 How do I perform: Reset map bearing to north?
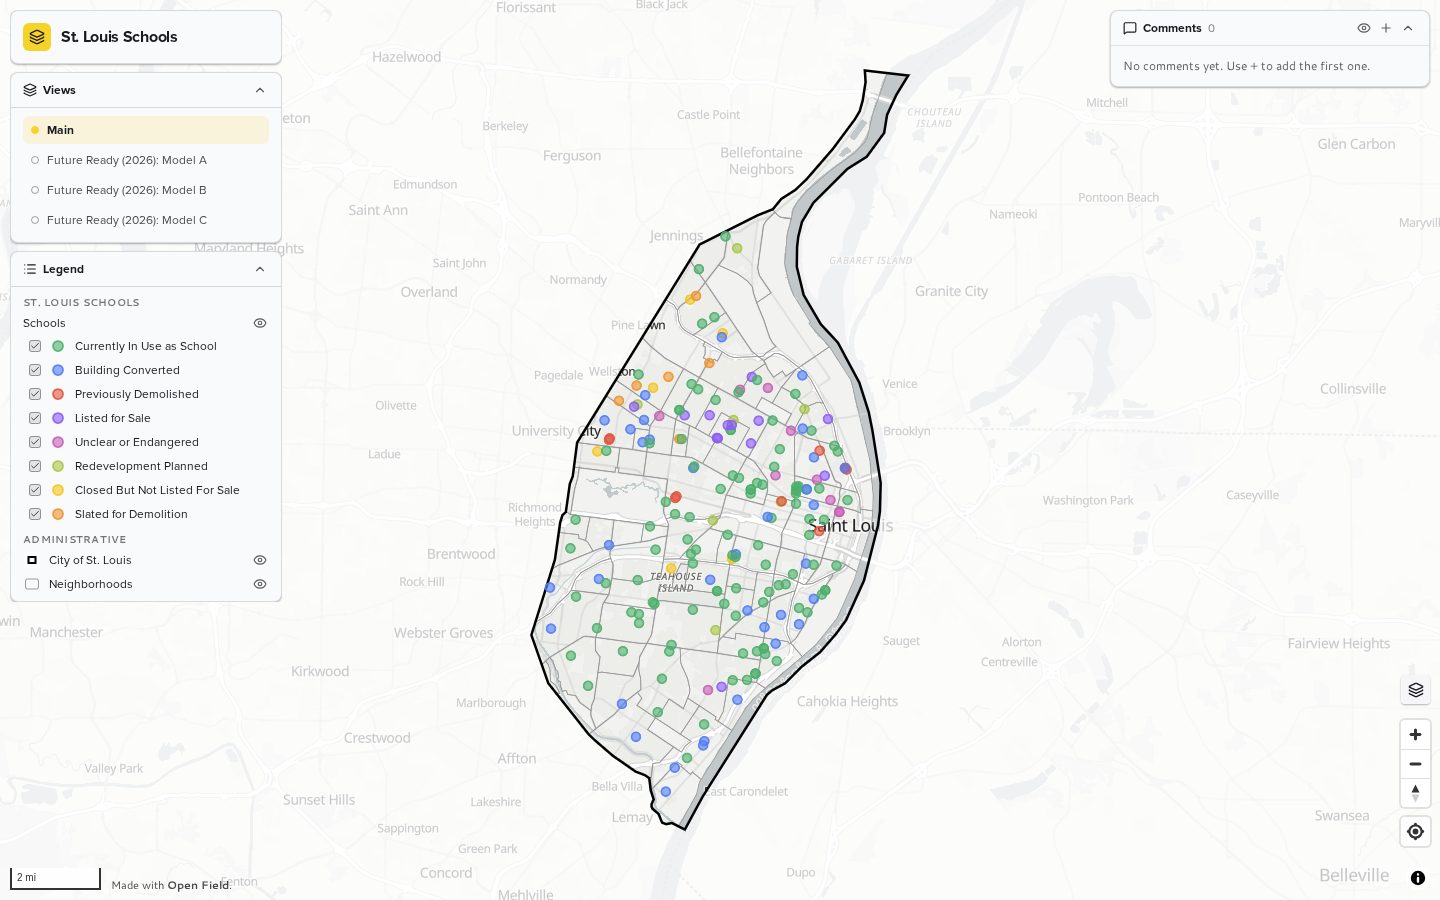pos(1415,793)
